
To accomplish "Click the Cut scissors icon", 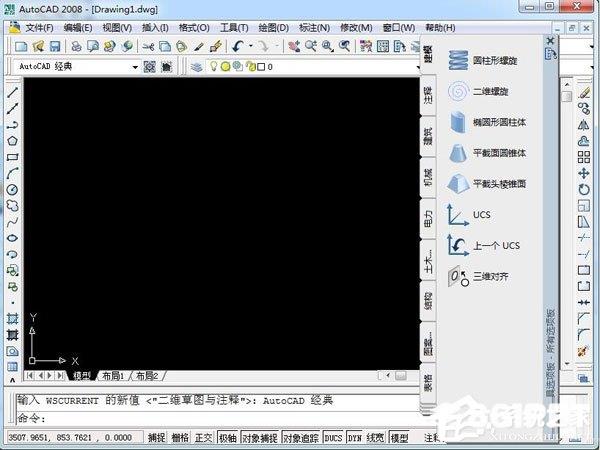I will point(148,47).
